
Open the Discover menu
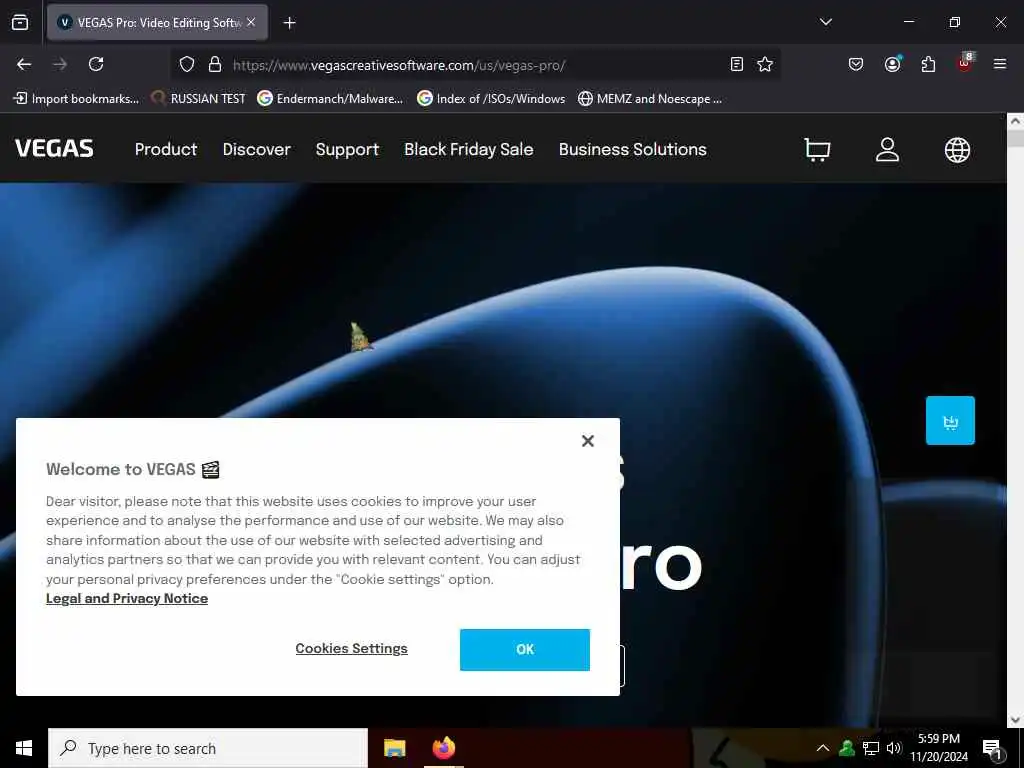pos(257,150)
